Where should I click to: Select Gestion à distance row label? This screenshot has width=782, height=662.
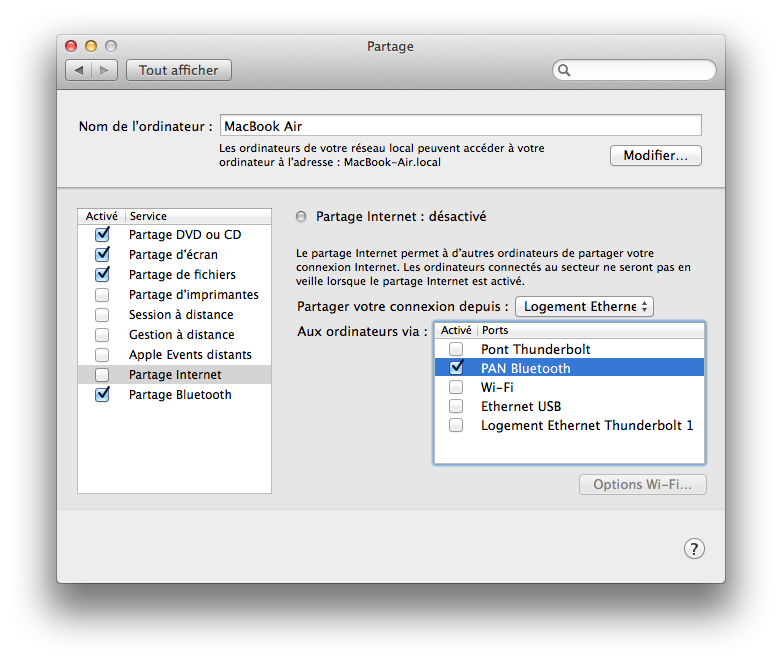(182, 335)
